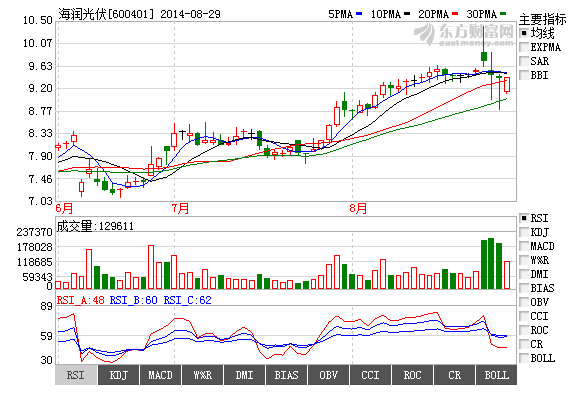Enable the BBI main indicator option
The image size is (573, 398).
coord(524,75)
